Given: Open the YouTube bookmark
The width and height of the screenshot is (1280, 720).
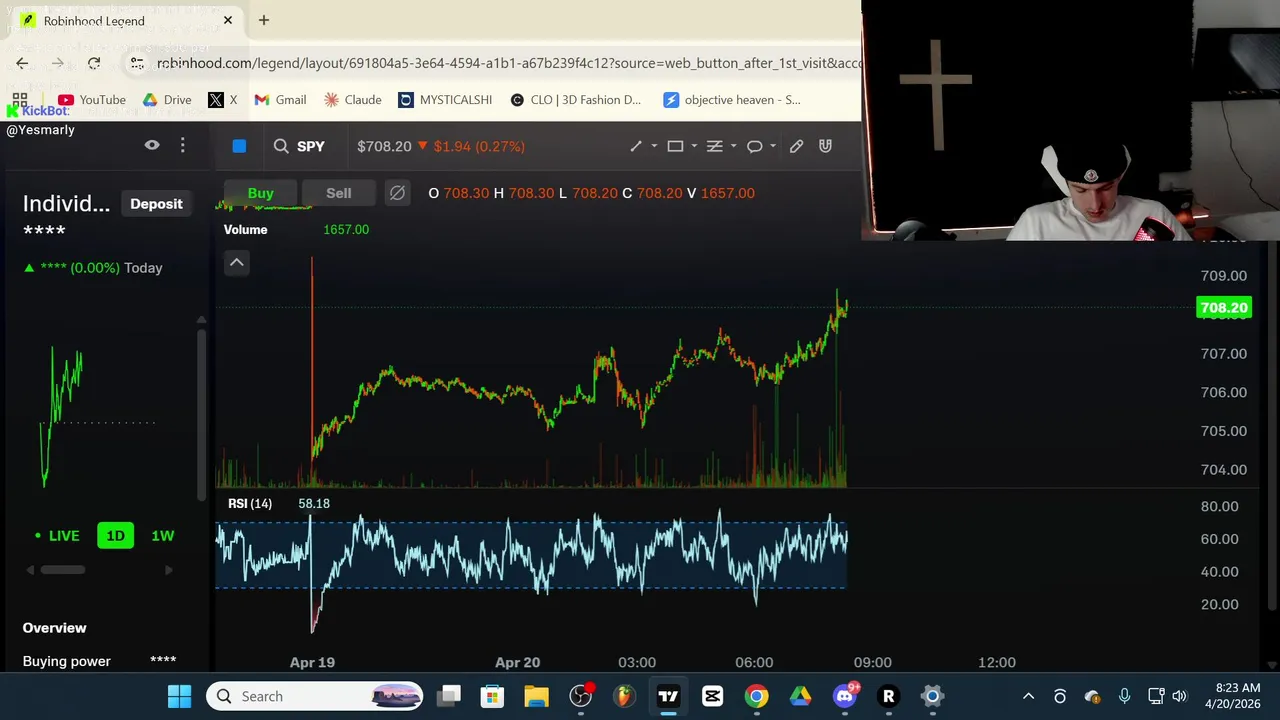Looking at the screenshot, I should [92, 100].
